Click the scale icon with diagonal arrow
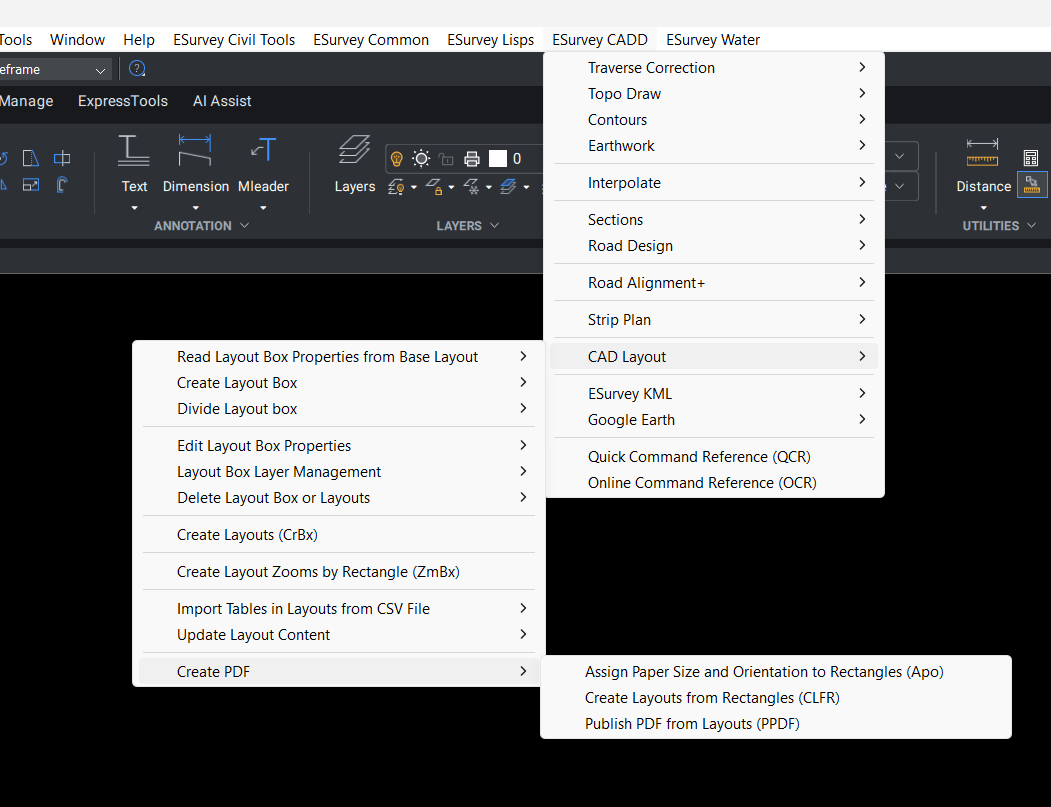 coord(31,185)
